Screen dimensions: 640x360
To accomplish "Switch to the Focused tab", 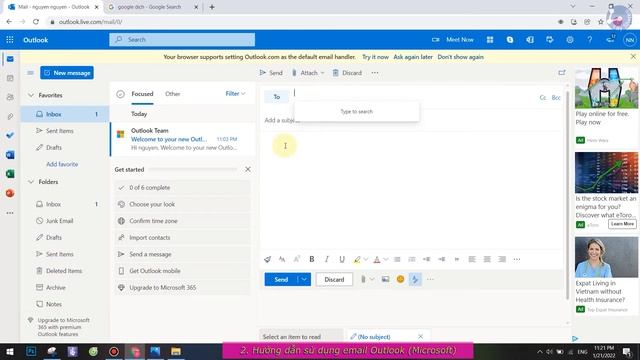I will [x=142, y=94].
